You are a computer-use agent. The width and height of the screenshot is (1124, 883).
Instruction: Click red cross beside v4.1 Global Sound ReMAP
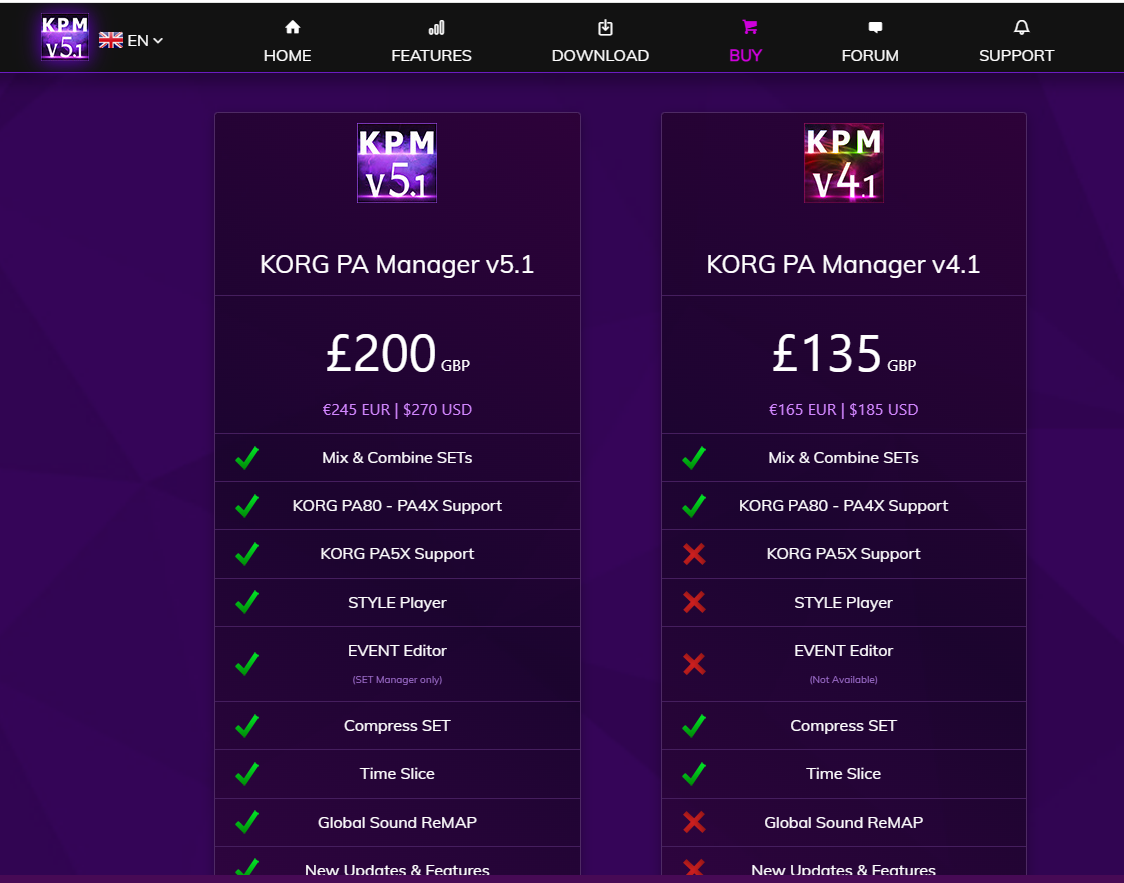(x=694, y=822)
